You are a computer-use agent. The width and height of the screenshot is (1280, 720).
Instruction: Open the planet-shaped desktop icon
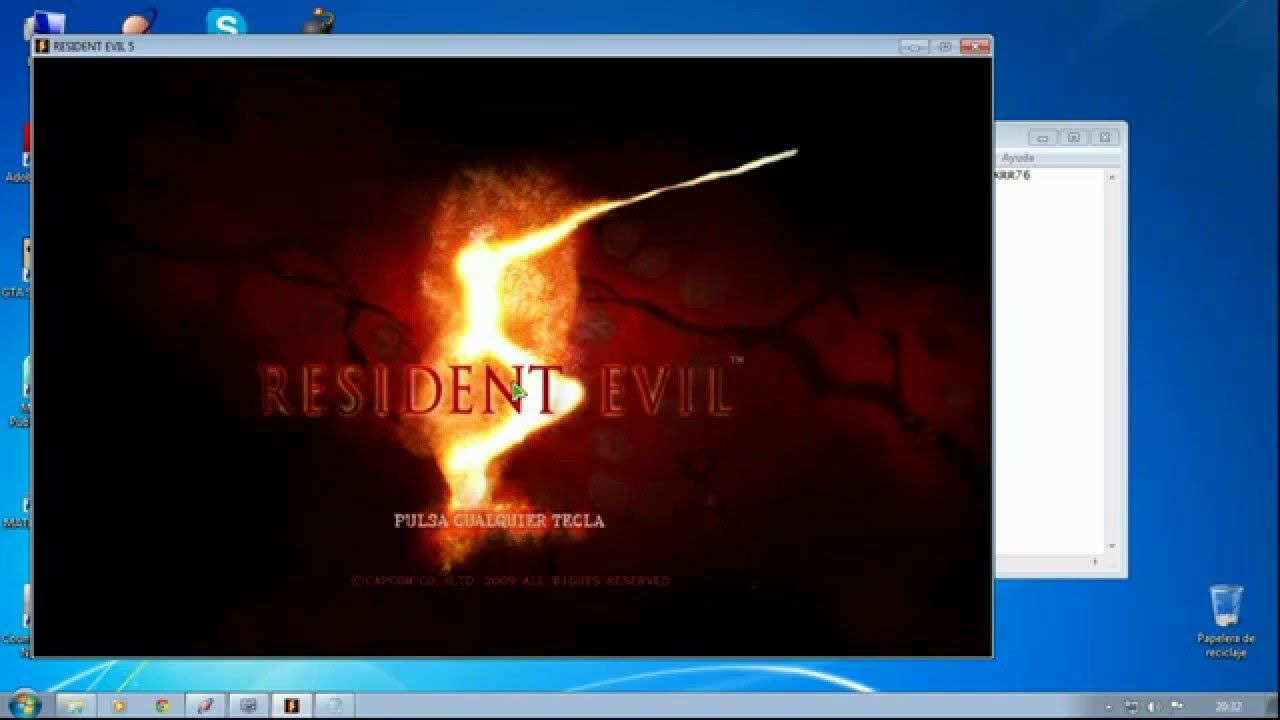pyautogui.click(x=138, y=22)
